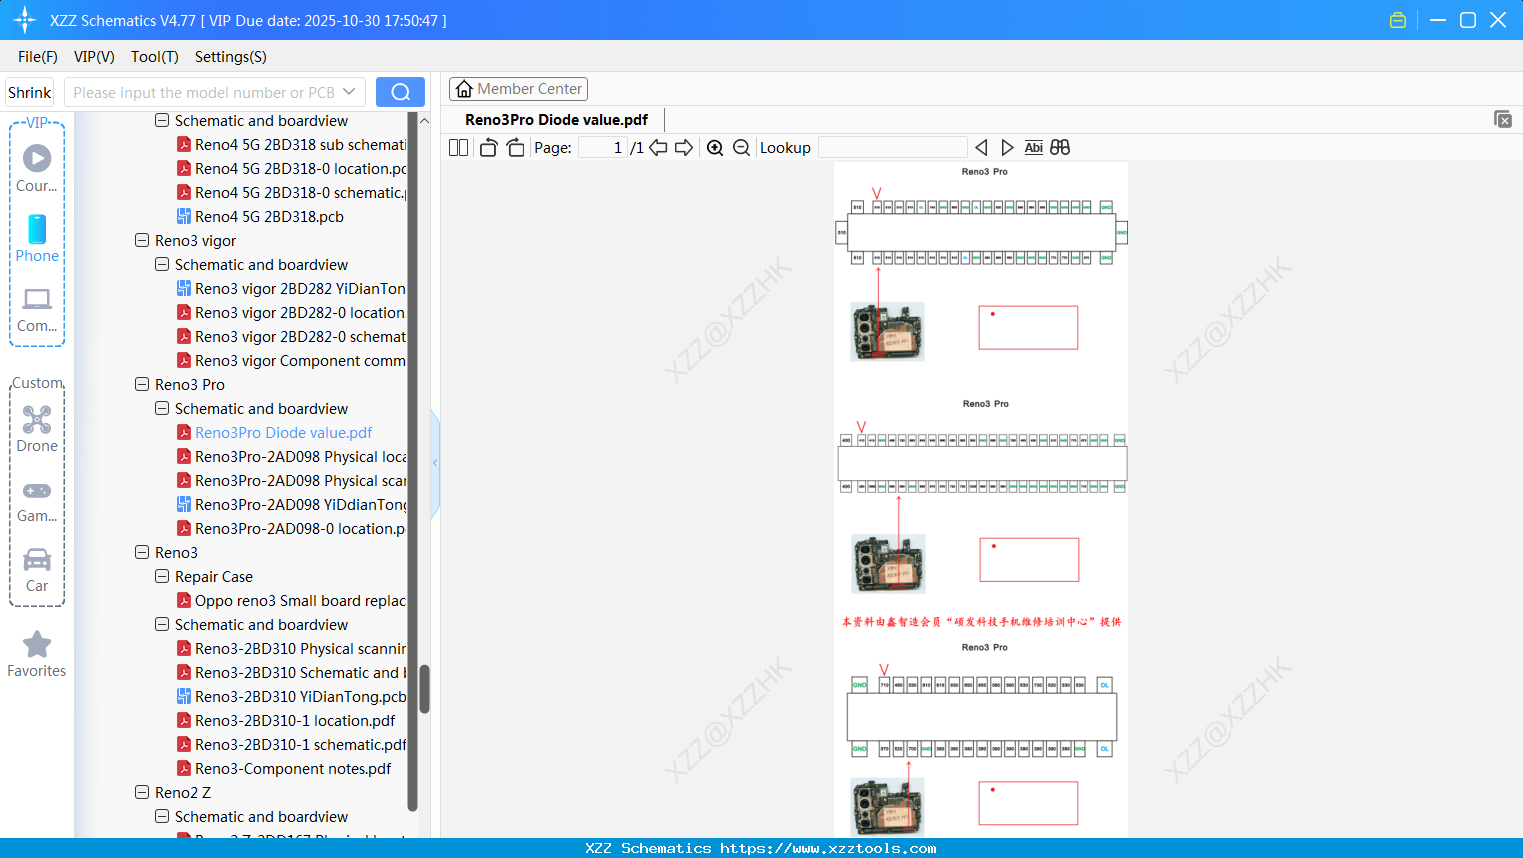Viewport: 1523px width, 858px height.
Task: Click the Lookup text field
Action: 893,147
